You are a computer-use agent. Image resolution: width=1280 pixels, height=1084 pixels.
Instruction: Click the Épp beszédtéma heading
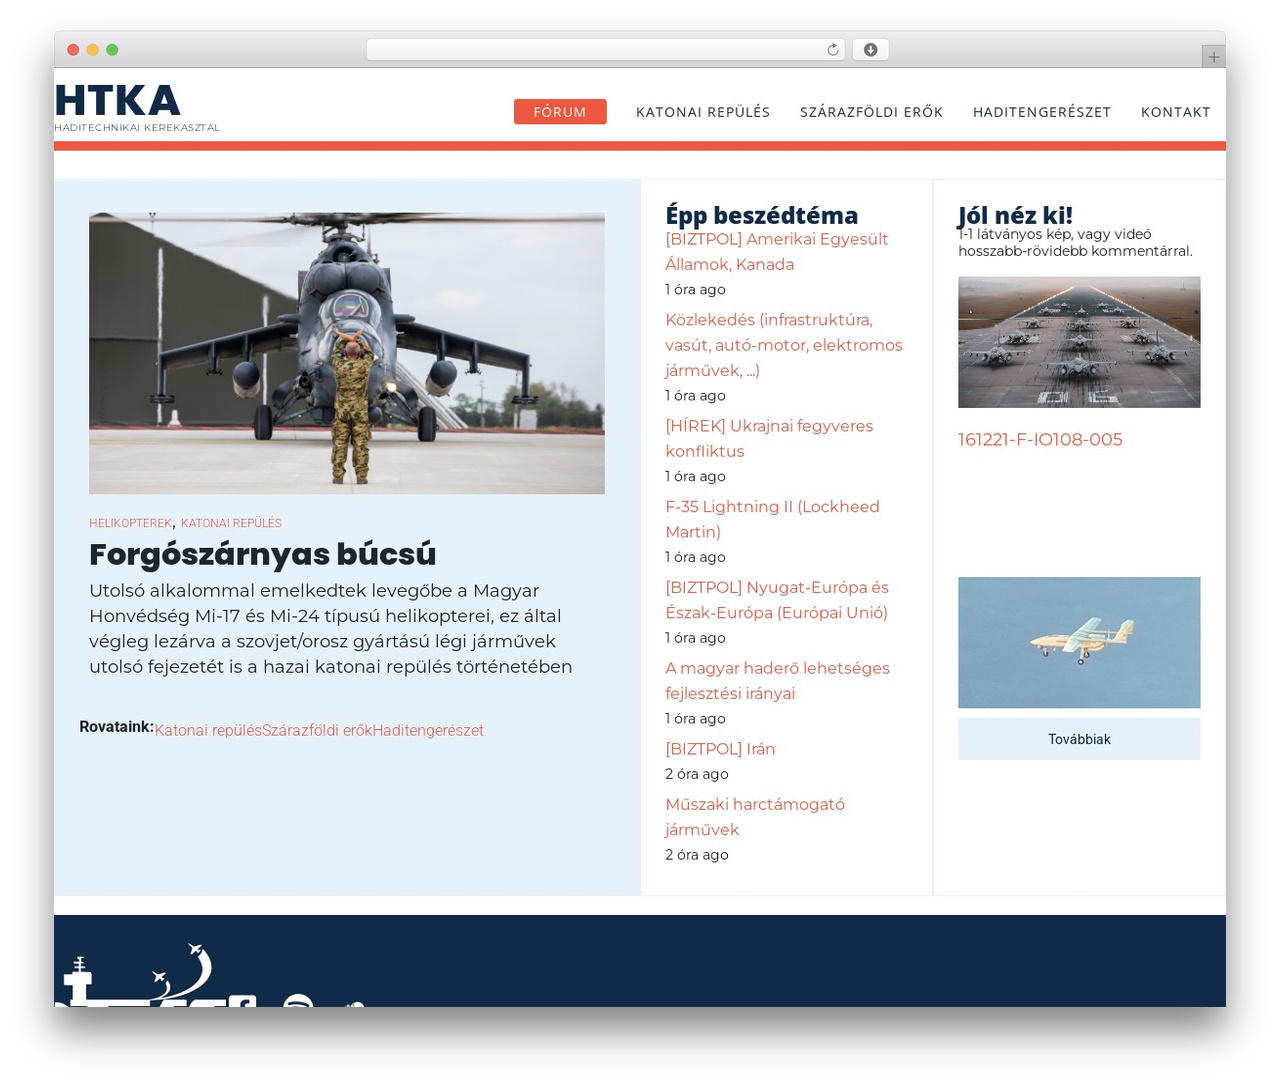click(762, 215)
